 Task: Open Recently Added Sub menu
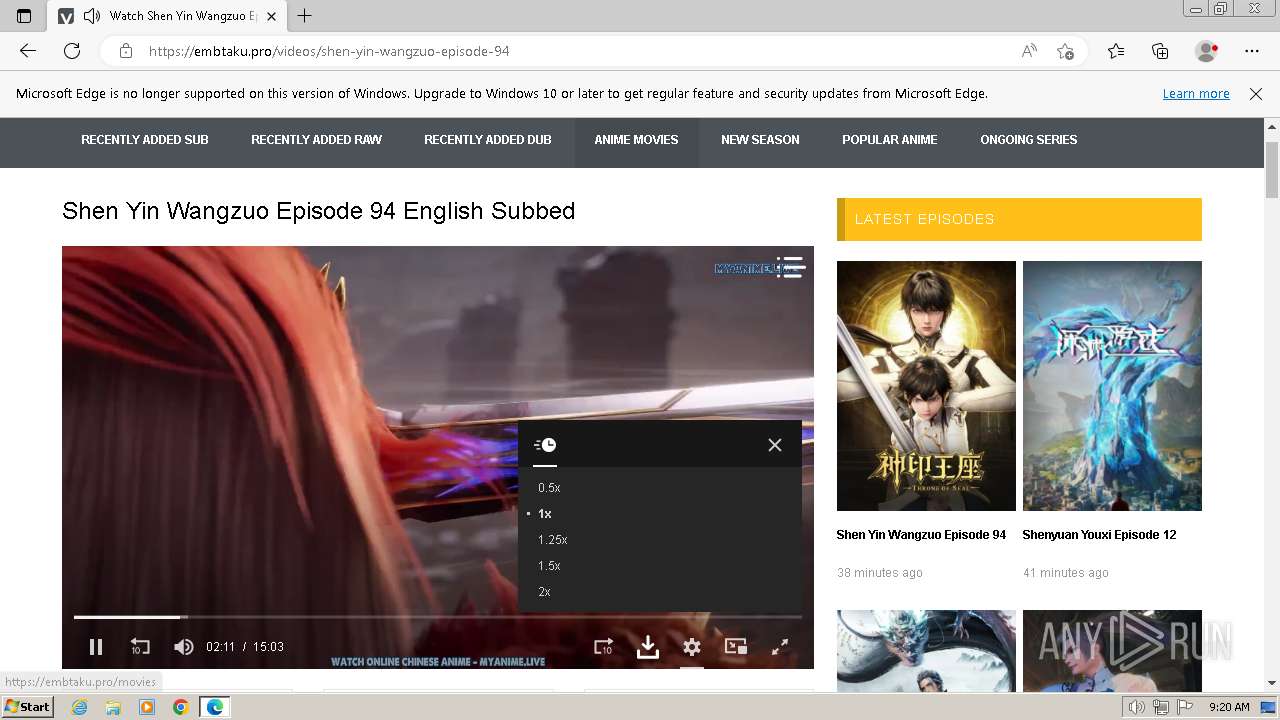coord(145,140)
